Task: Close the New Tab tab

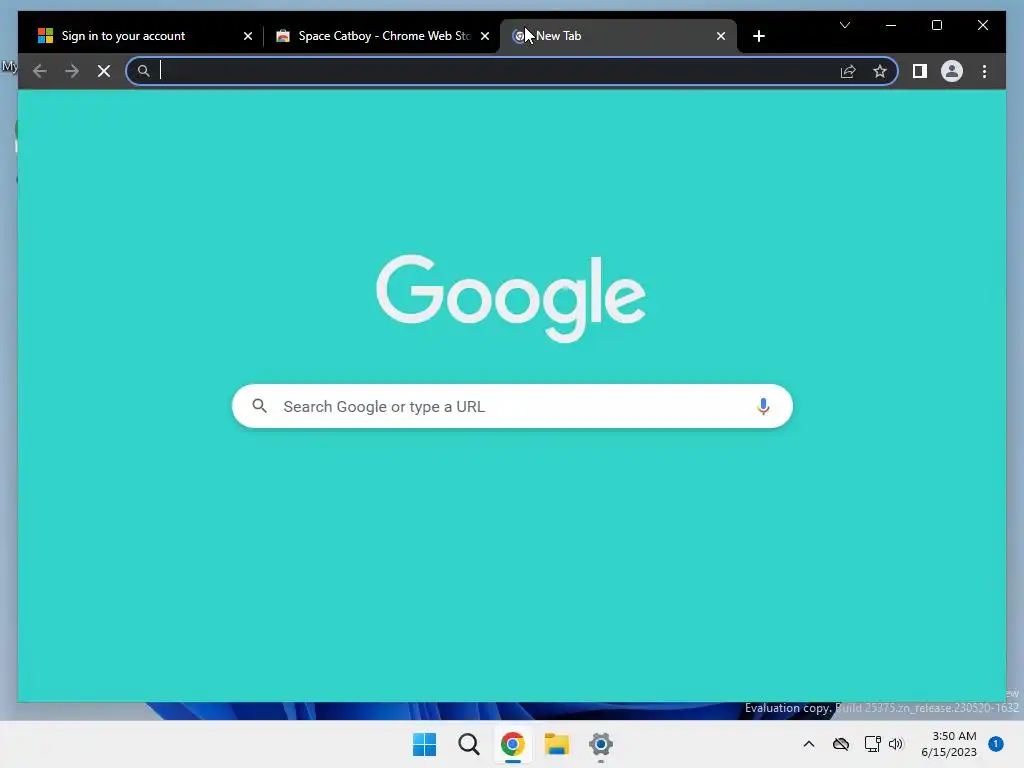Action: [720, 36]
